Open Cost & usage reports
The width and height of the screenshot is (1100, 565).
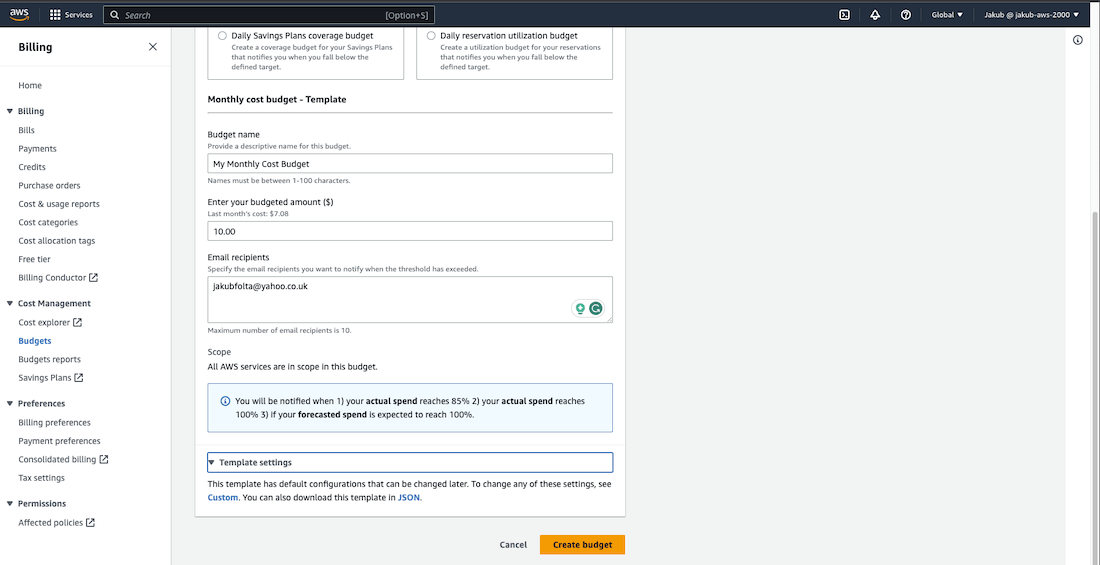coord(59,204)
